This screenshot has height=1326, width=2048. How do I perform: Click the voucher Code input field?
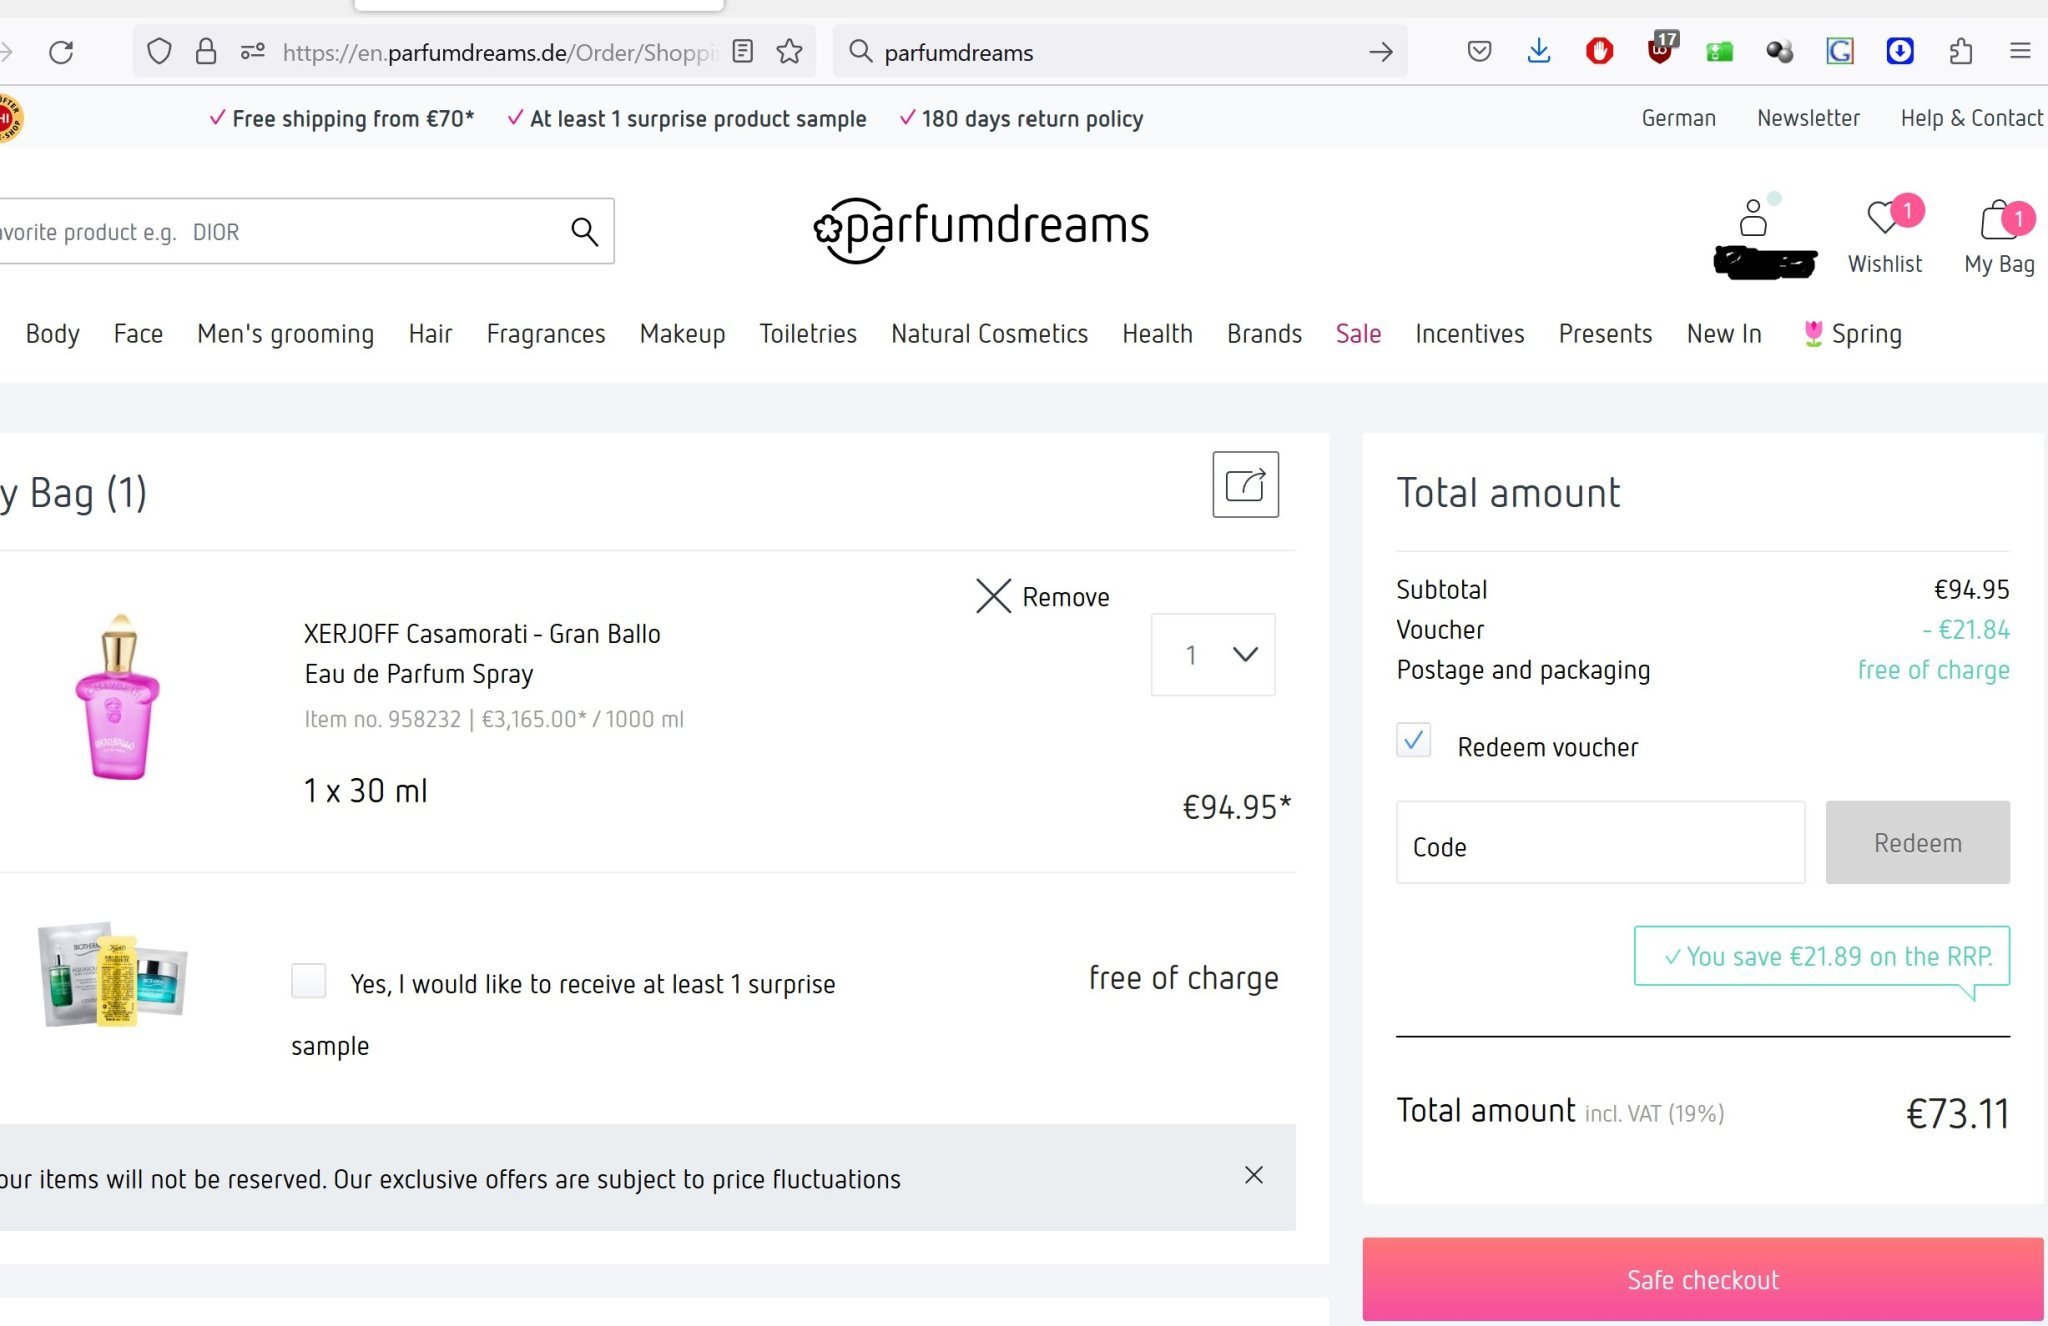coord(1600,843)
